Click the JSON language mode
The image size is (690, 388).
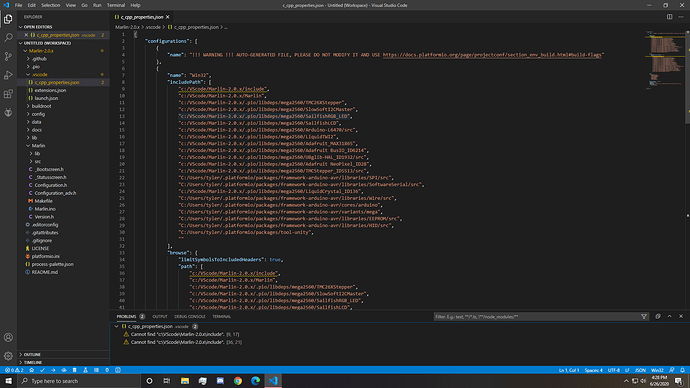[640, 370]
